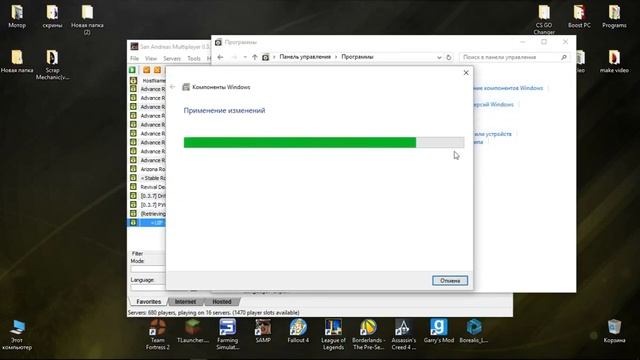Screen dimensions: 640x360
Task: Click the first orange toolbar icon in SAMP
Action: [x=147, y=70]
